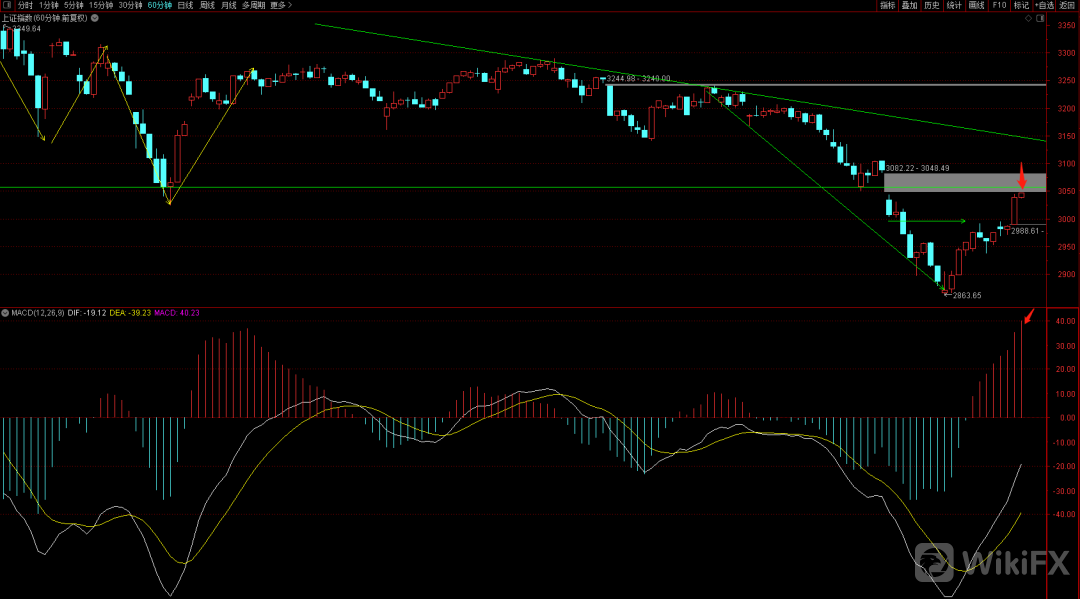The width and height of the screenshot is (1080, 599).
Task: Click the 叠加 overlay button
Action: (909, 5)
